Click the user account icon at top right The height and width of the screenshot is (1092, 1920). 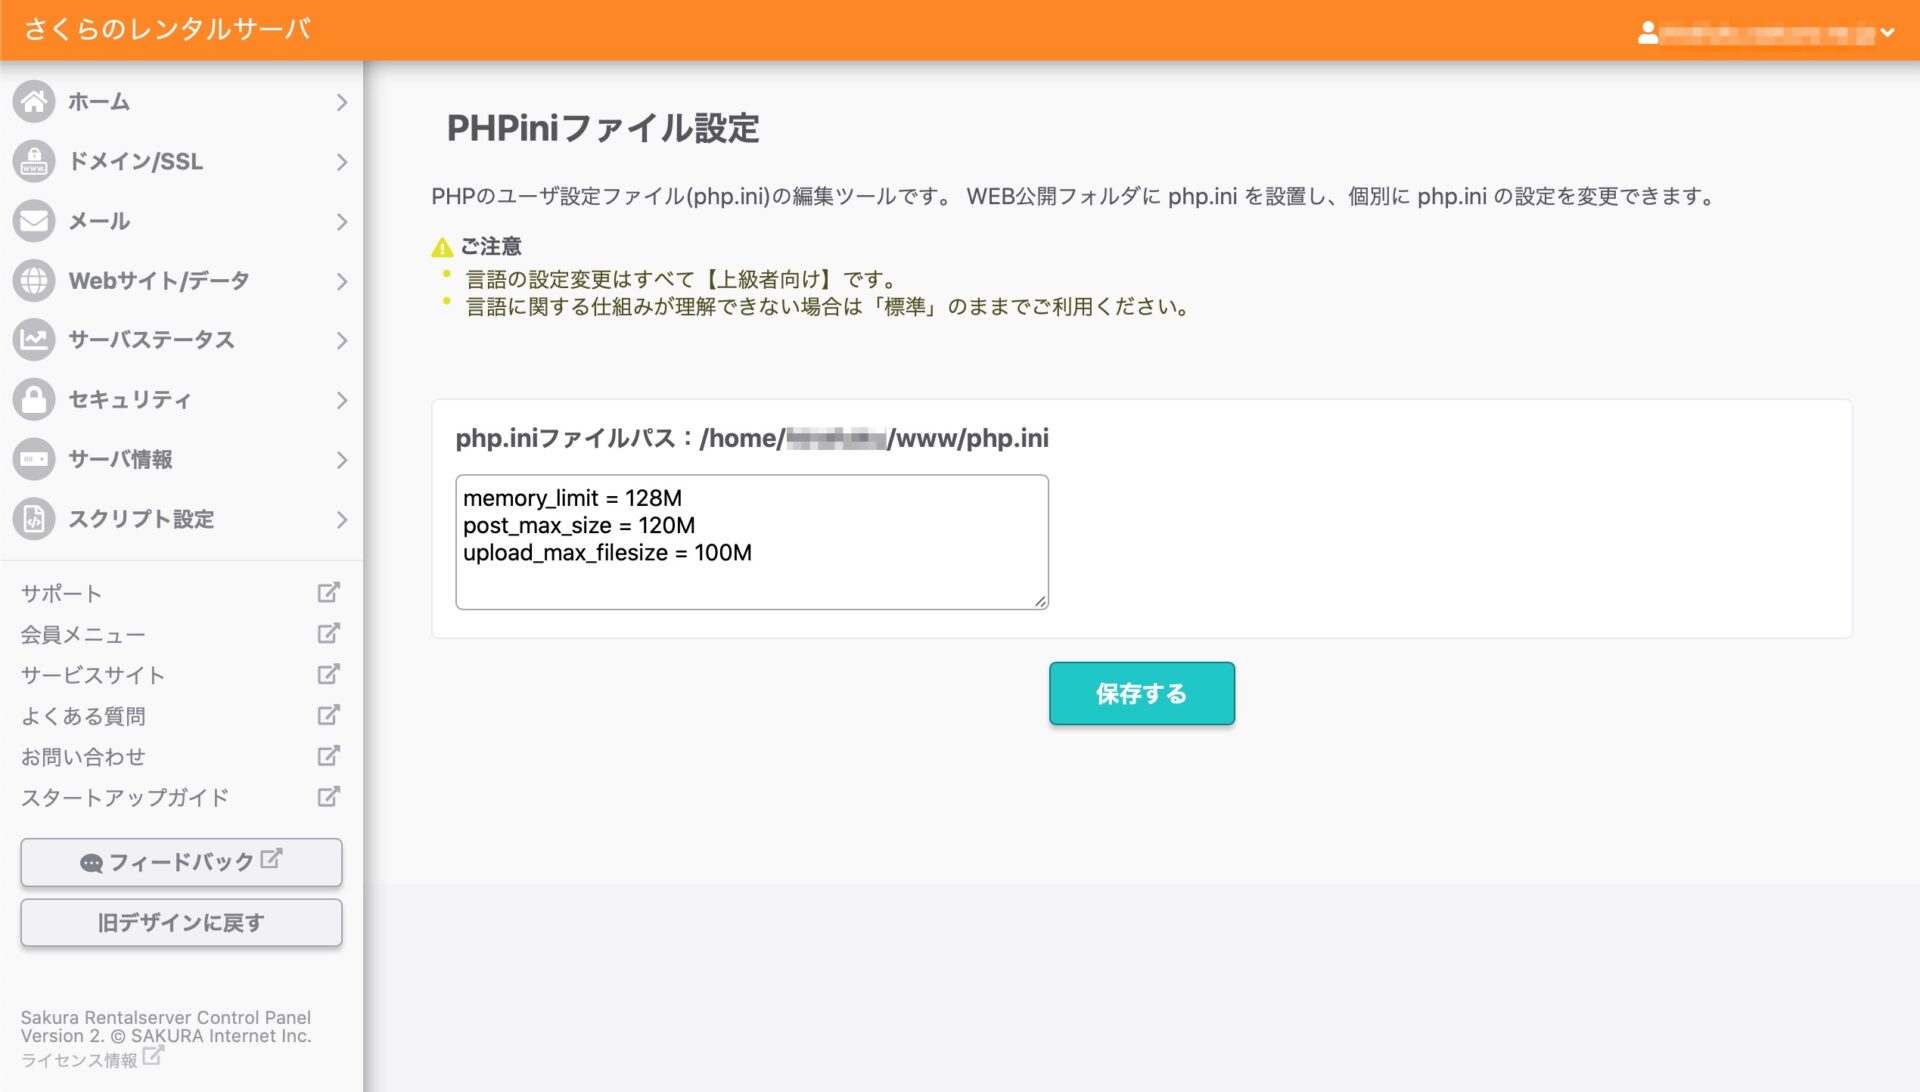point(1646,31)
